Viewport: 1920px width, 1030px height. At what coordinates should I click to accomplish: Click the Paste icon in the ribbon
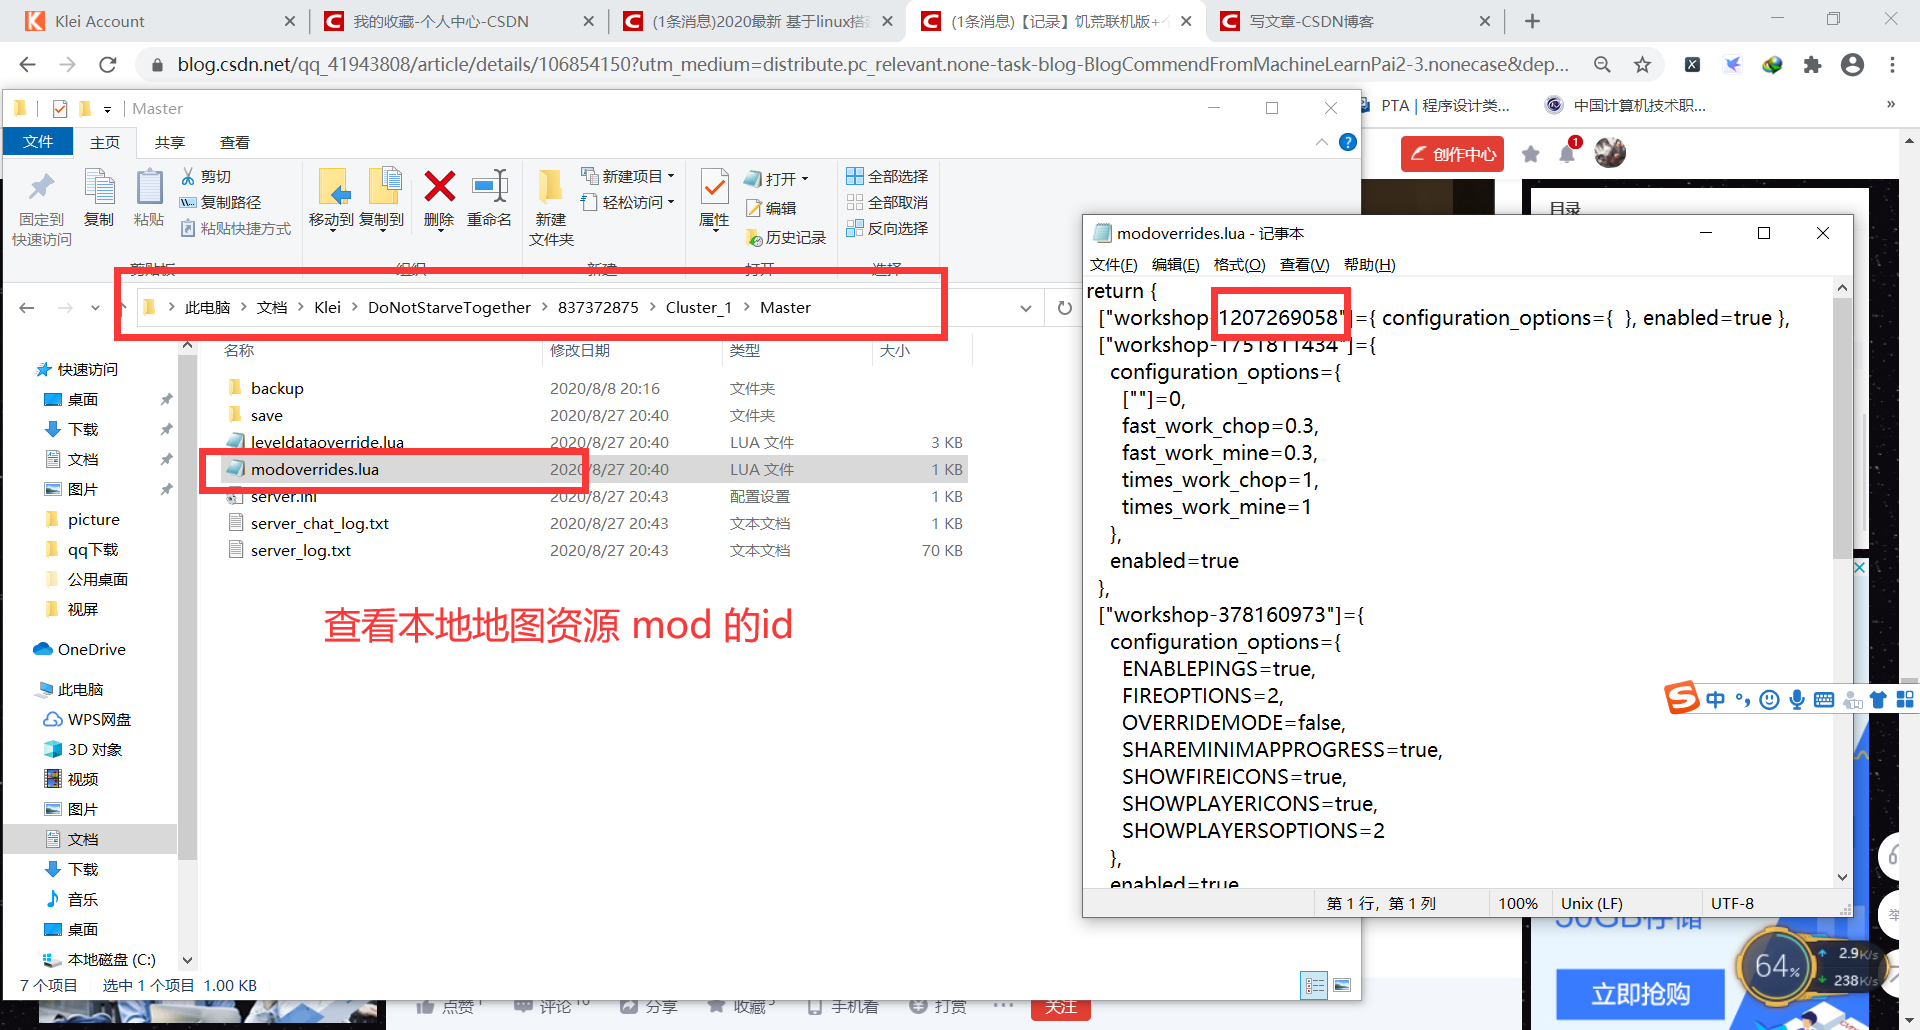coord(149,188)
